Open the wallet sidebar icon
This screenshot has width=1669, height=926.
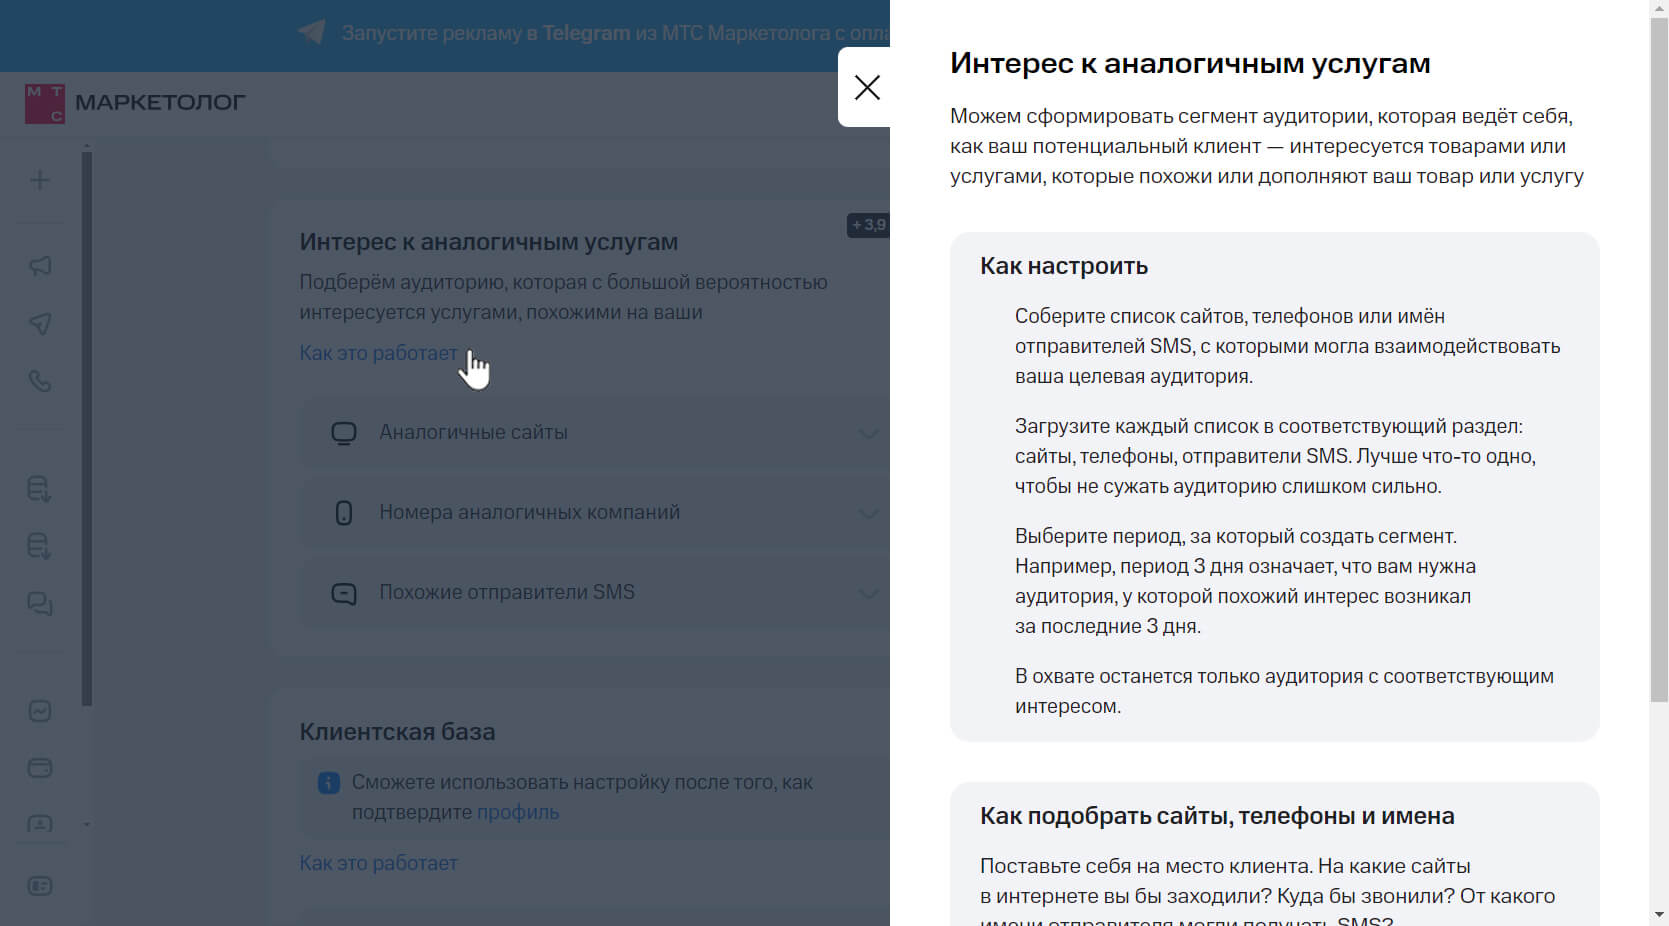(x=40, y=768)
